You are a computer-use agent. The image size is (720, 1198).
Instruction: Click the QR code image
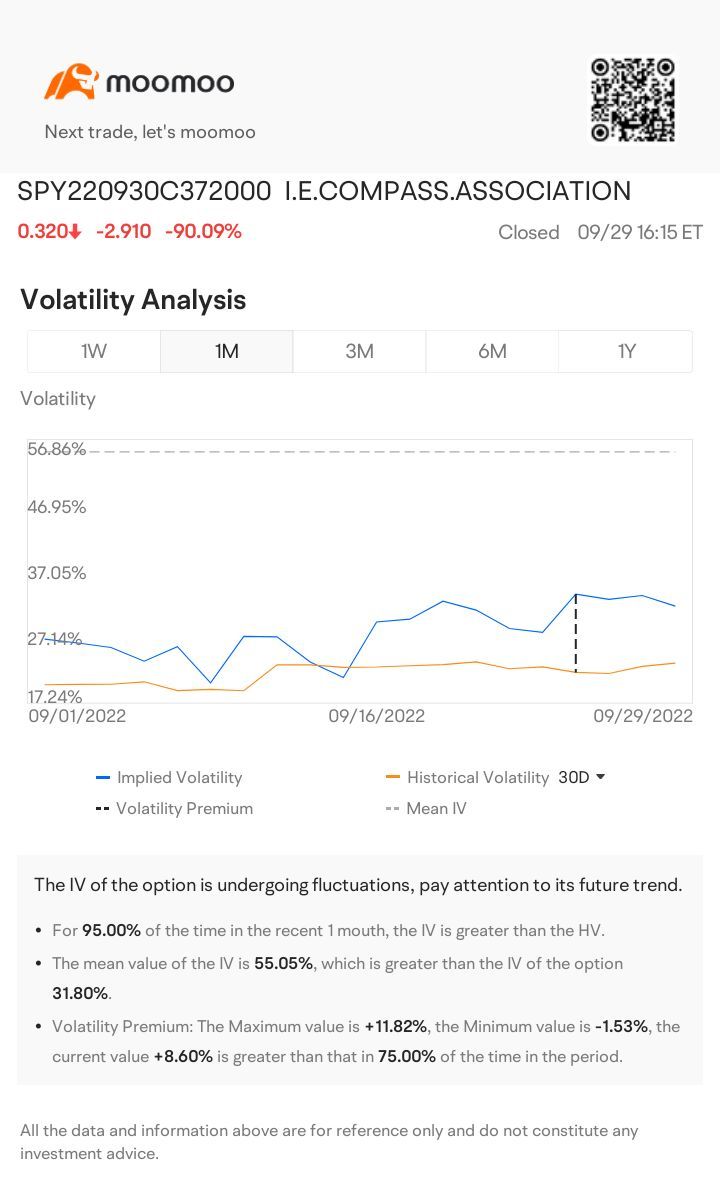633,100
